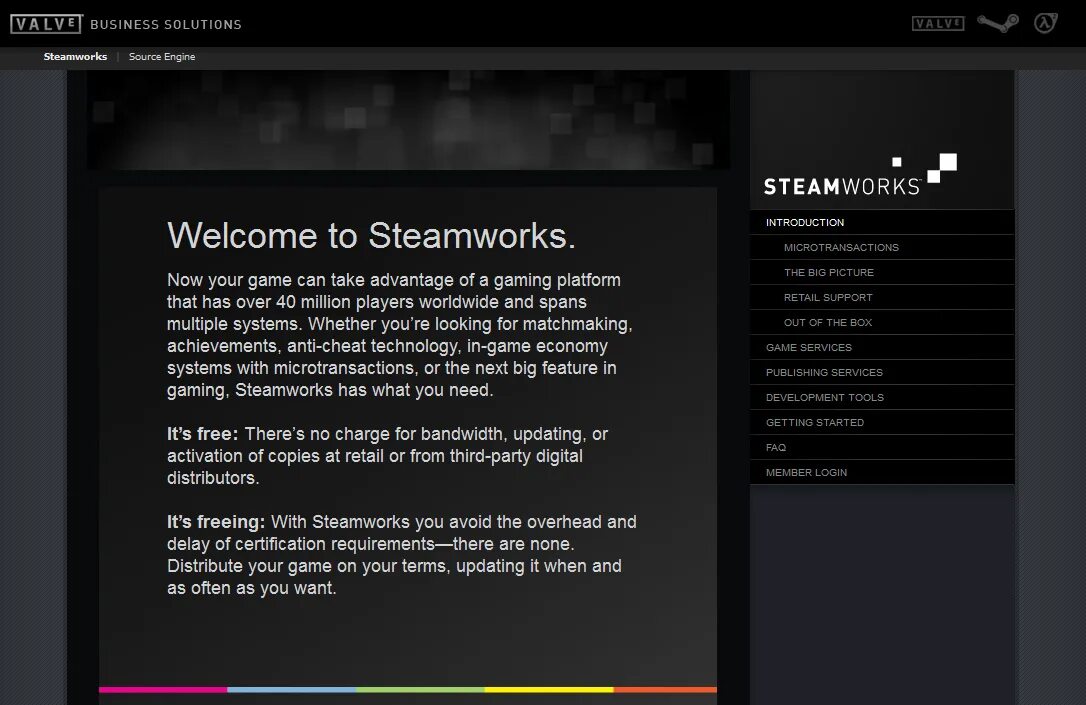Screen dimensions: 1086x705
Task: Select Introduction in the sidebar menu
Action: click(882, 222)
